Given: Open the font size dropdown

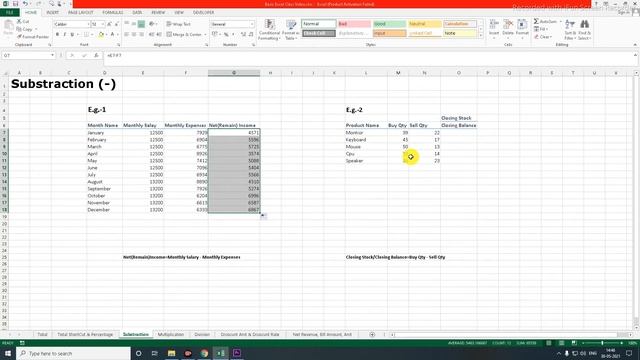Looking at the screenshot, I should click(x=102, y=24).
